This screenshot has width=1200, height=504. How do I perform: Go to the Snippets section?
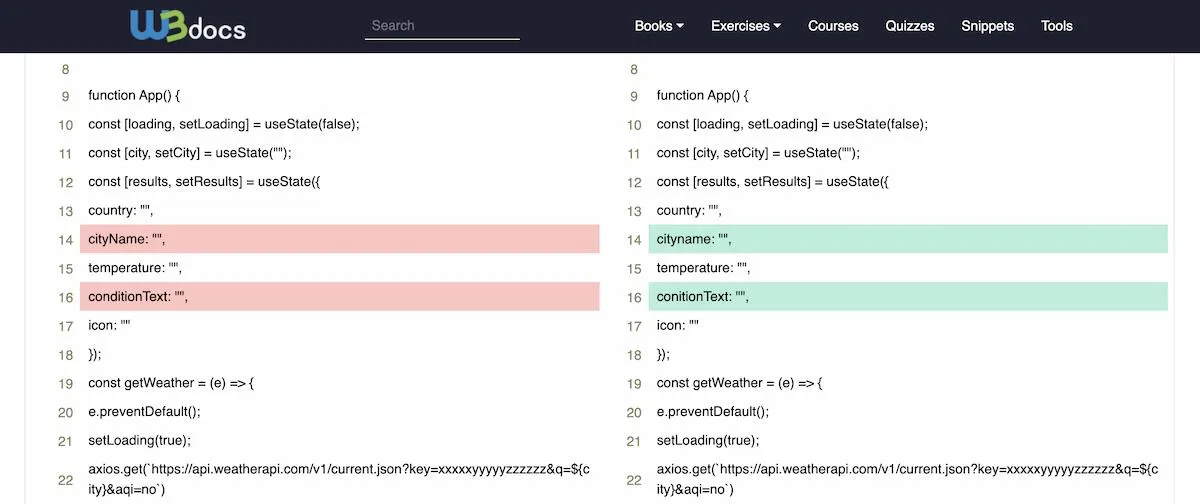point(987,26)
